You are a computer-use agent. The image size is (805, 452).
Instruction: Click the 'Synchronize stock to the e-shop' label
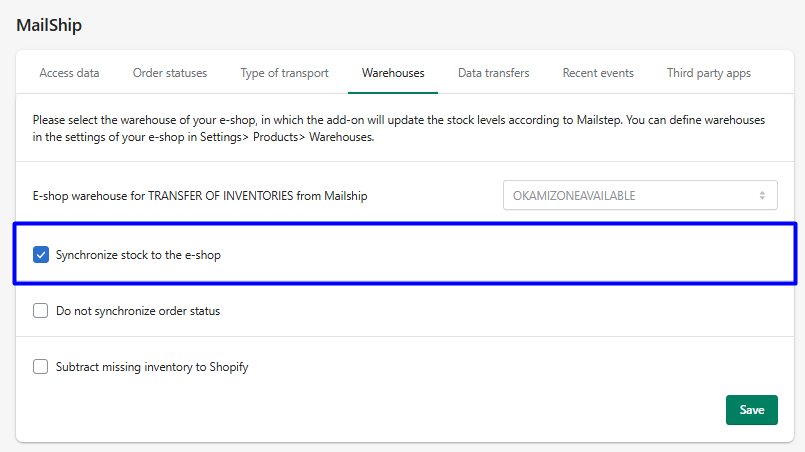[138, 255]
